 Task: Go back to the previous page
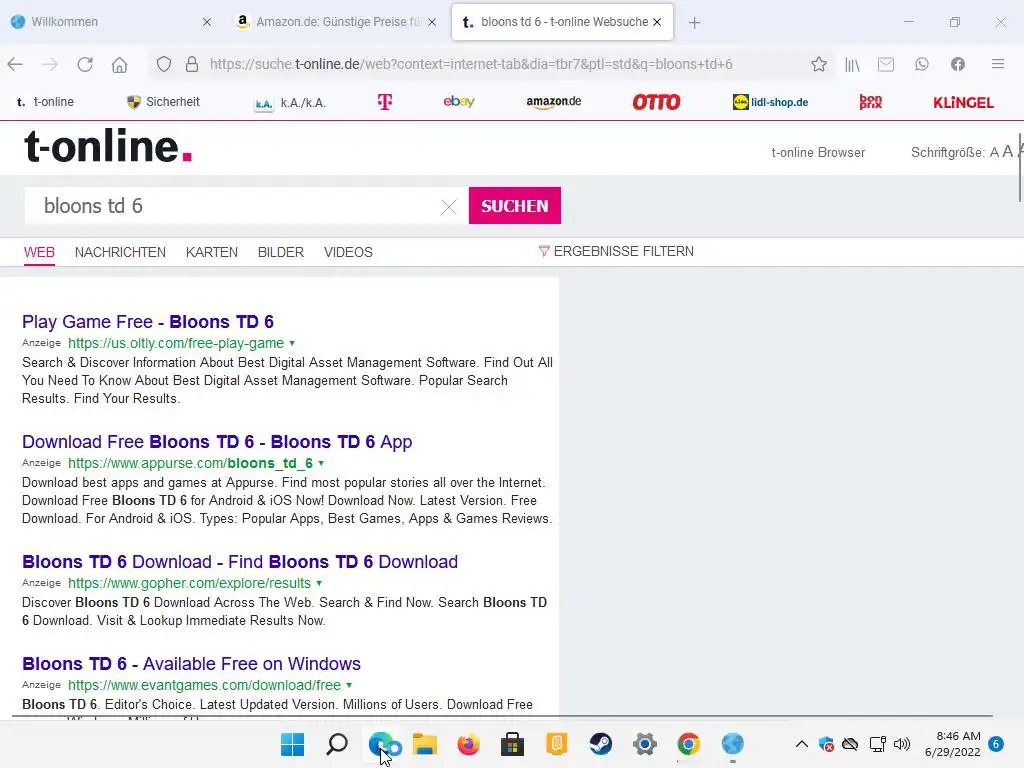pyautogui.click(x=15, y=64)
